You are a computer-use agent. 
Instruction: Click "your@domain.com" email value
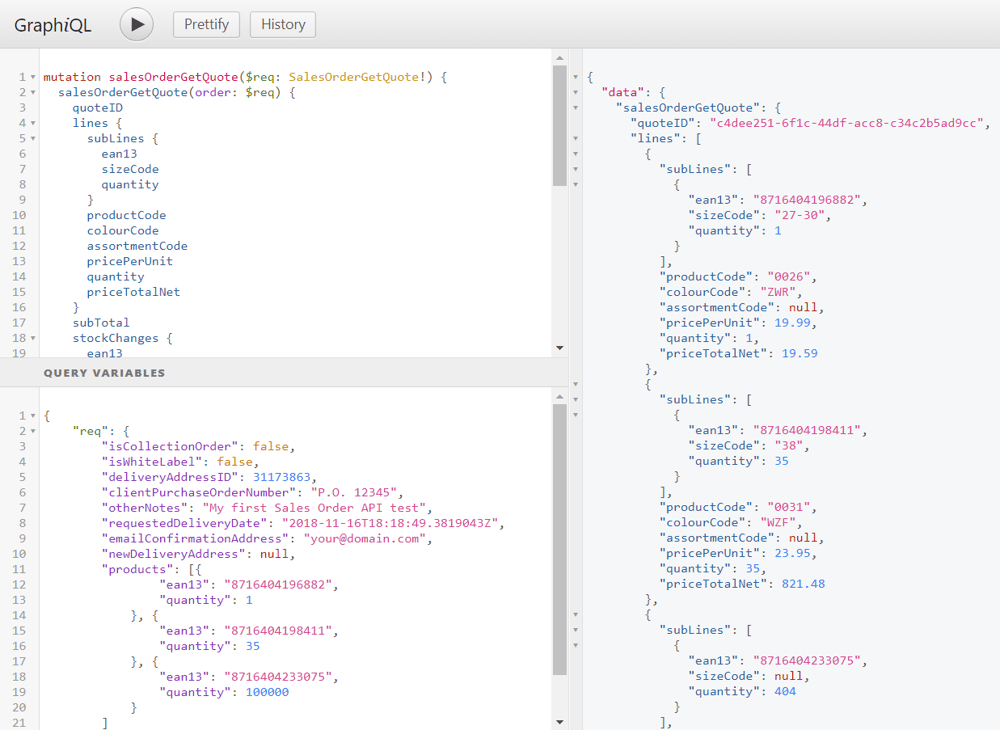[x=365, y=539]
